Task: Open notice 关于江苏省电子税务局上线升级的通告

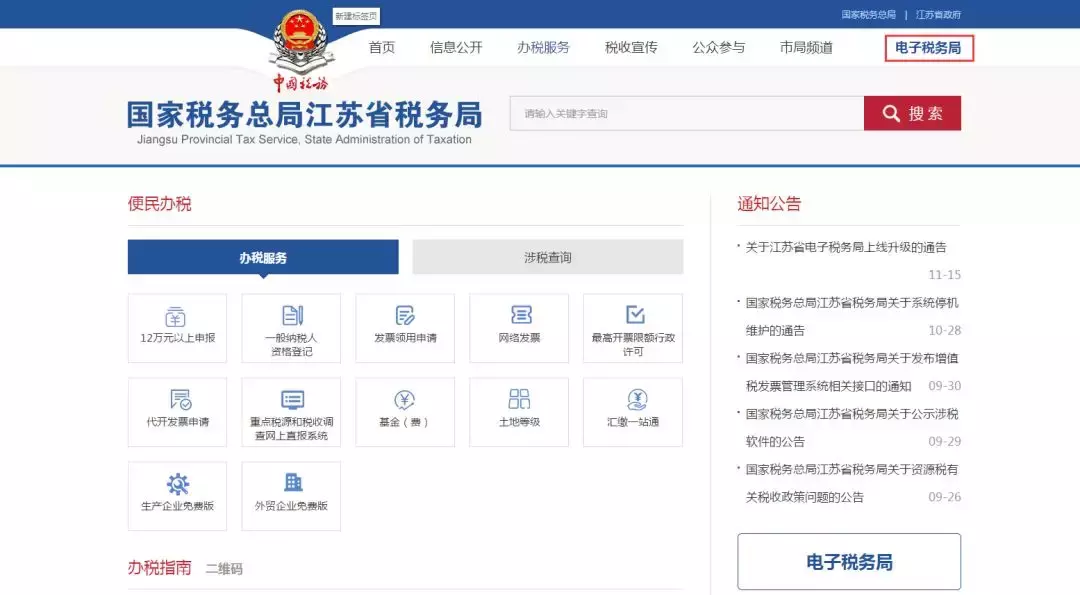Action: 846,247
